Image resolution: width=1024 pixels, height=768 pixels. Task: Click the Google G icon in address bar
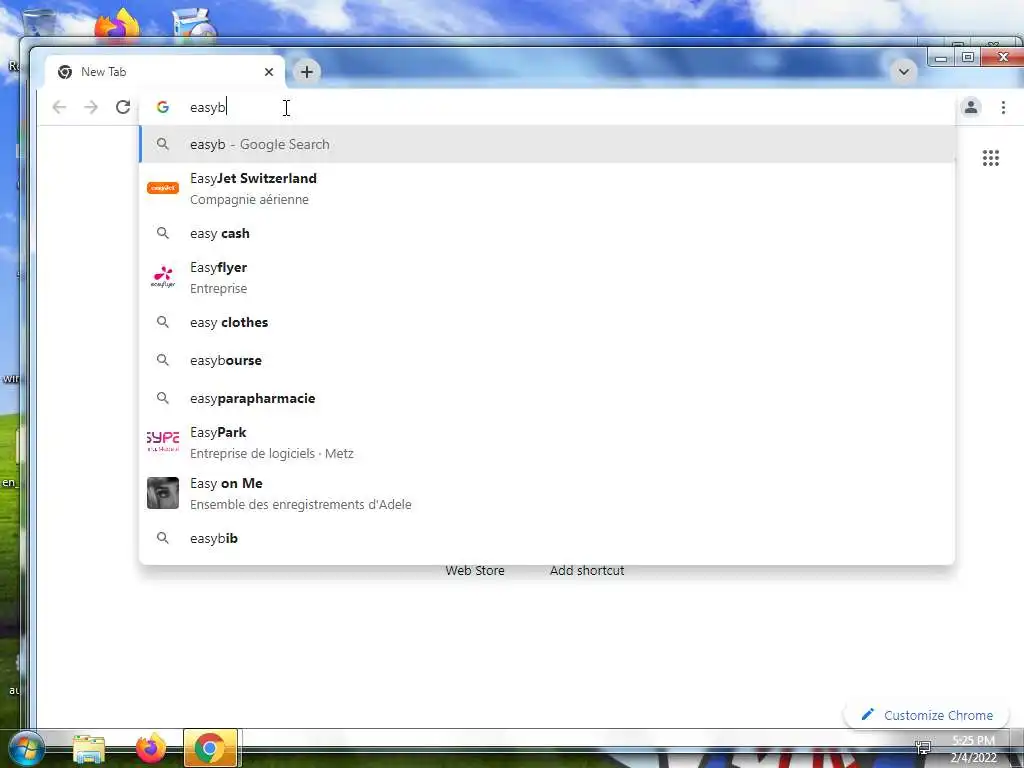pyautogui.click(x=163, y=107)
